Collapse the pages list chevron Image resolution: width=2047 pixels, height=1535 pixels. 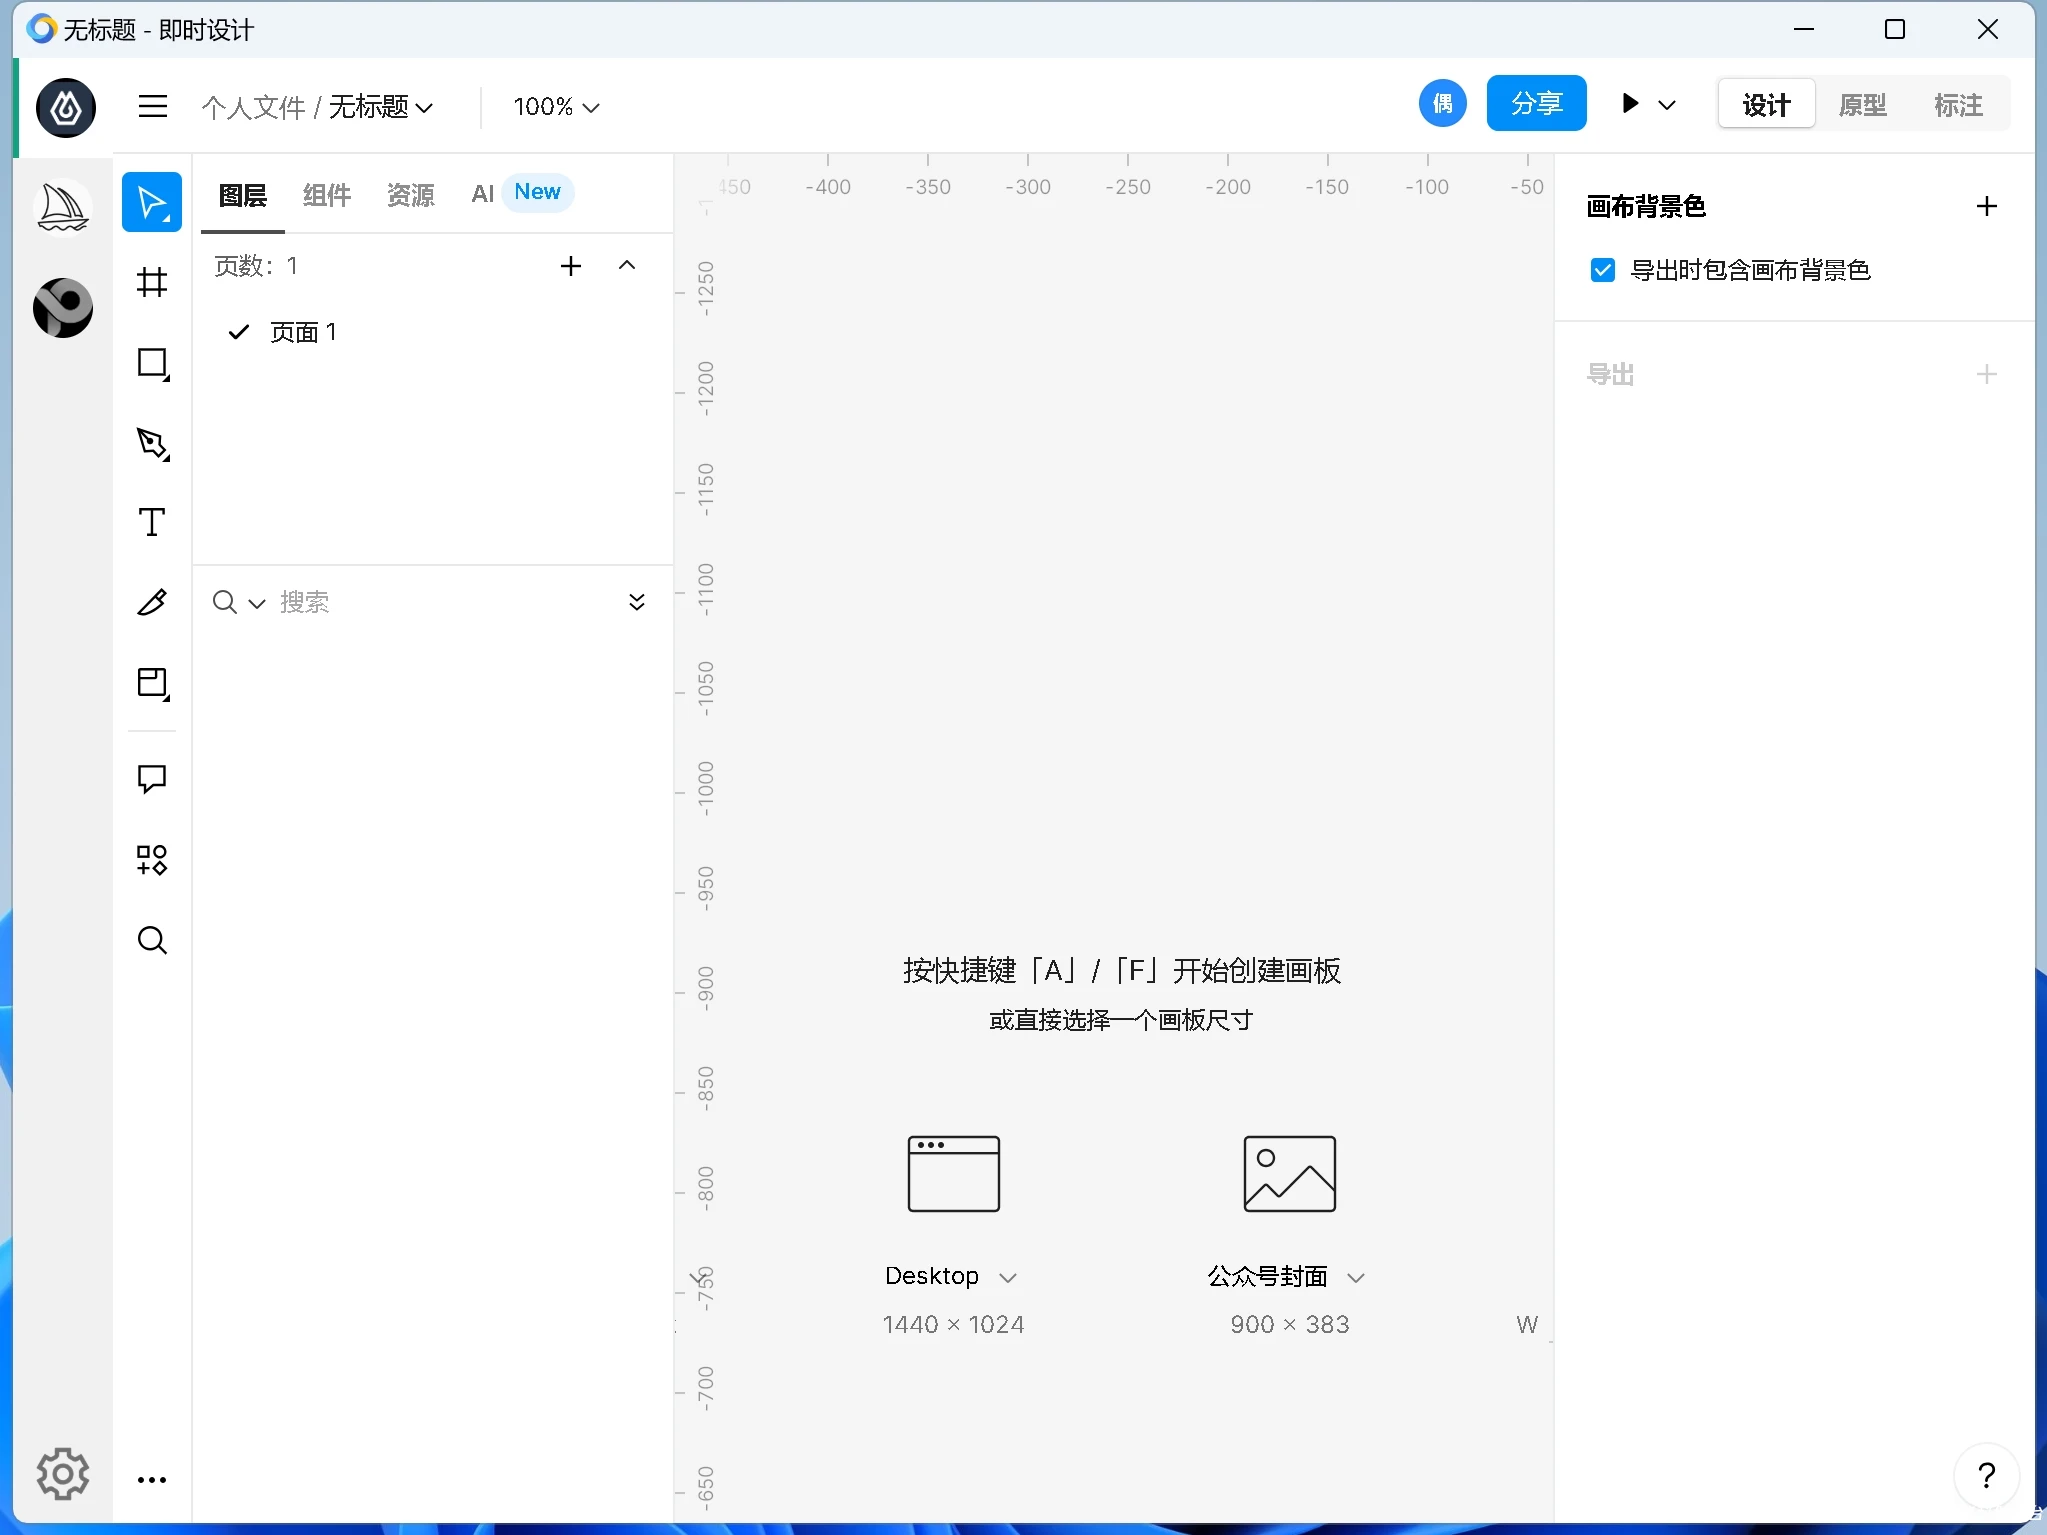[627, 265]
